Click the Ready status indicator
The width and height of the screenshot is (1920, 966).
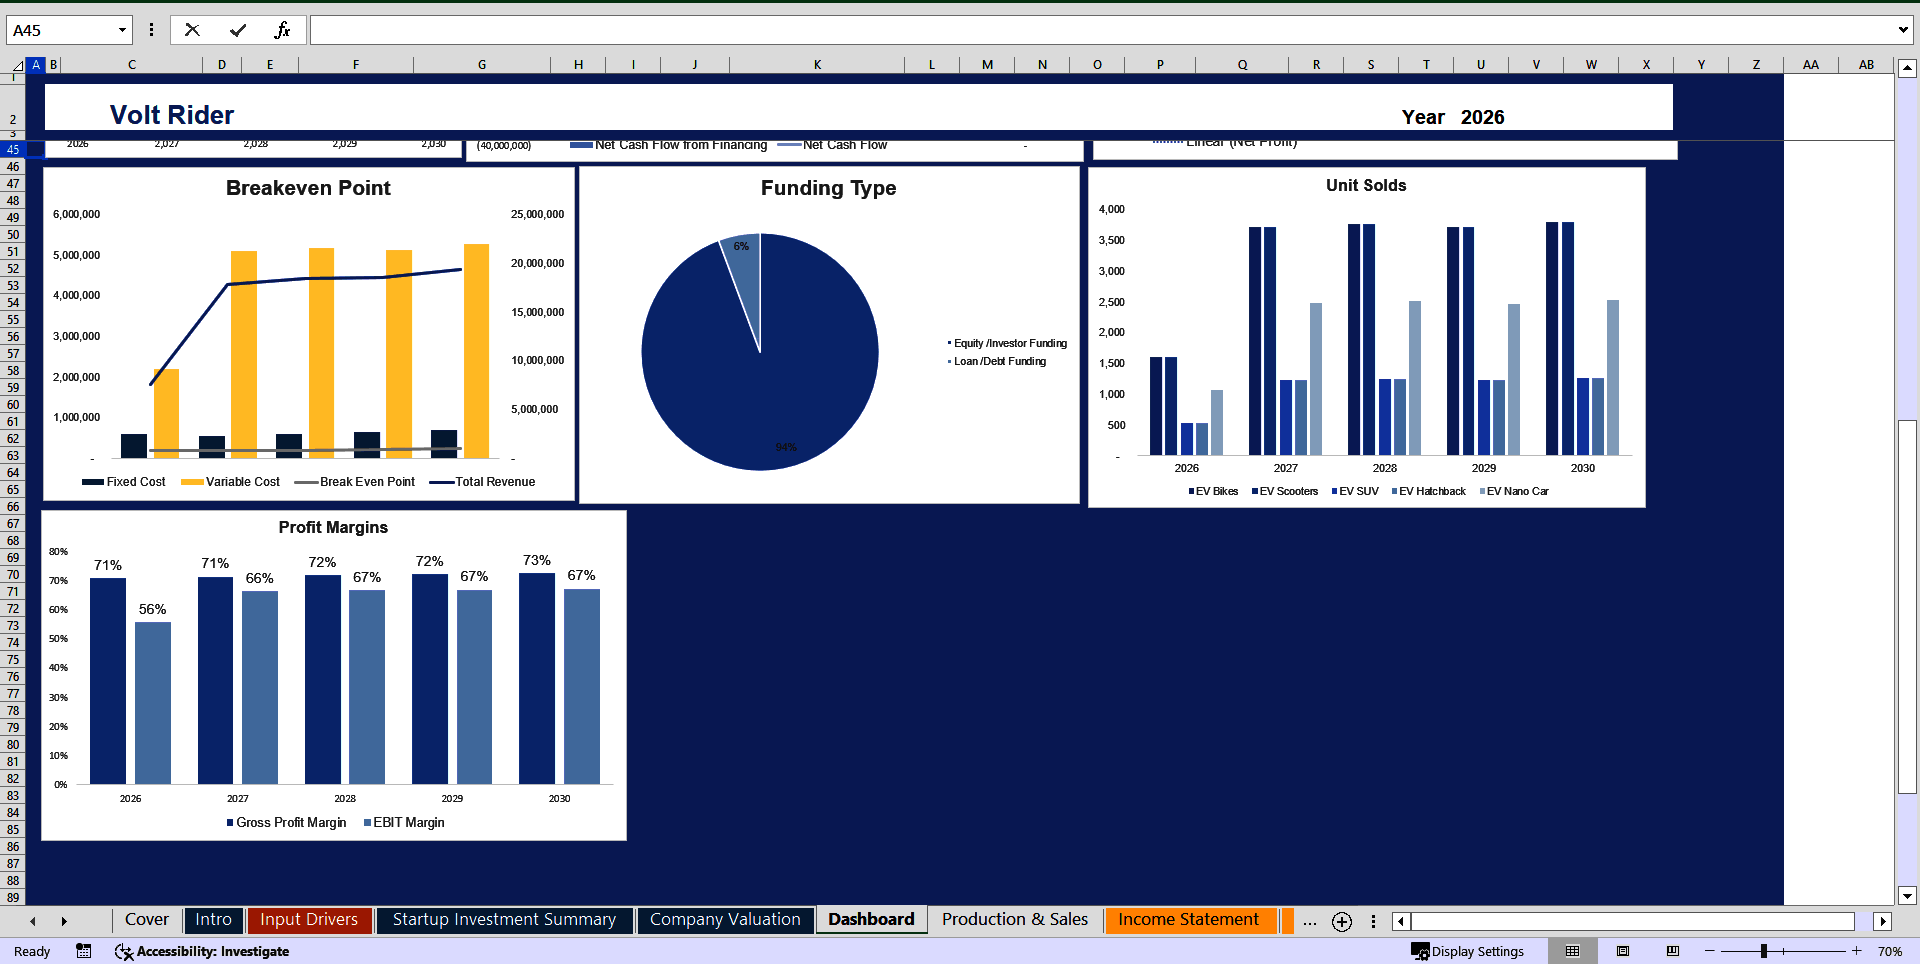[32, 951]
